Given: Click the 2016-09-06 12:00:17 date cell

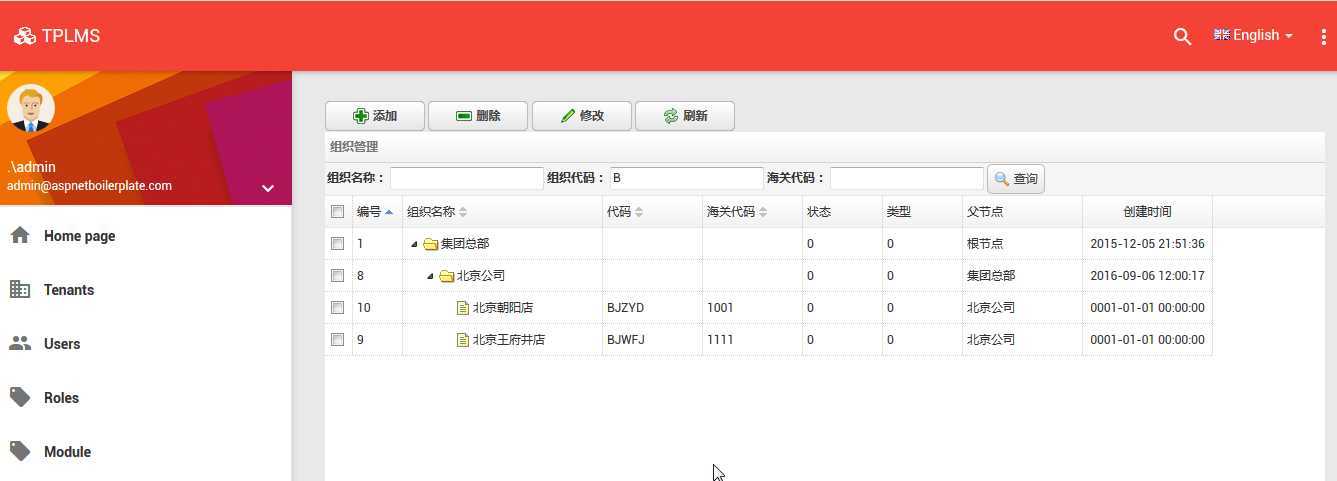Looking at the screenshot, I should (x=1147, y=276).
